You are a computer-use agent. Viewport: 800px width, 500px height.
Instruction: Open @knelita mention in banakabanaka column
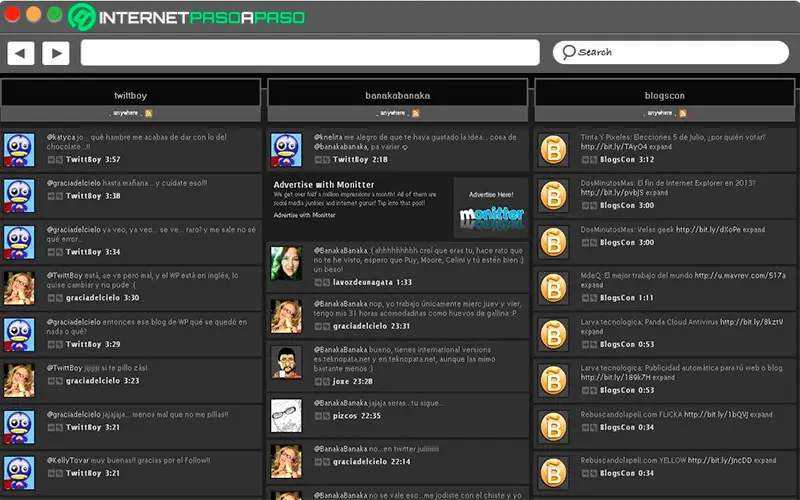tap(329, 137)
